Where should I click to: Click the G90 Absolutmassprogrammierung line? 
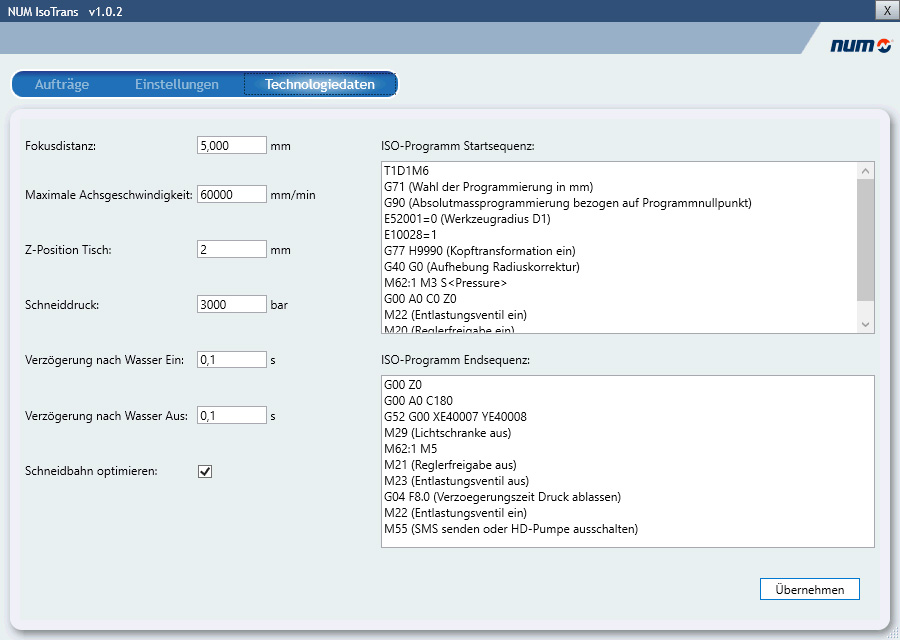(x=568, y=203)
